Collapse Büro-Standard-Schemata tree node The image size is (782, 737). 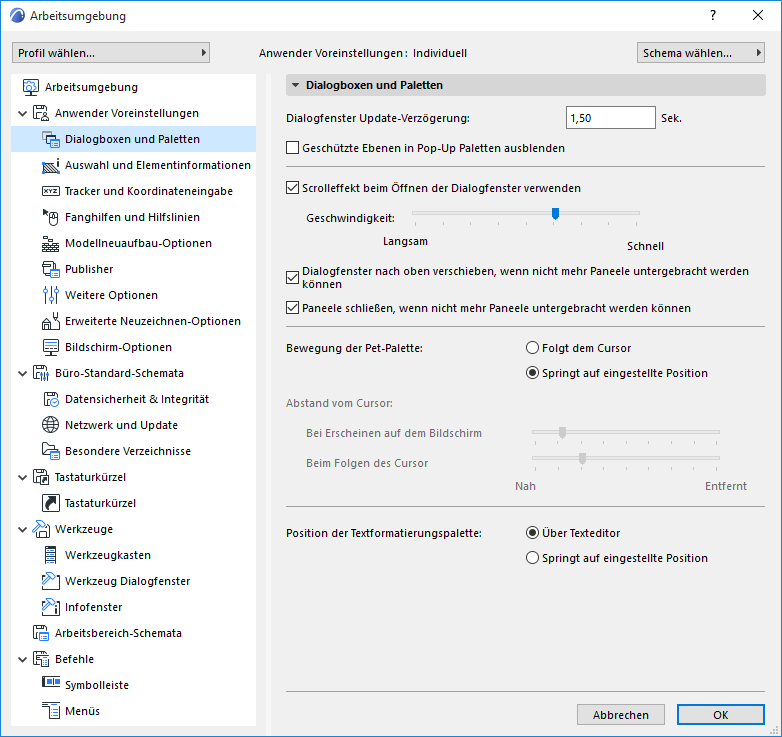pos(22,373)
